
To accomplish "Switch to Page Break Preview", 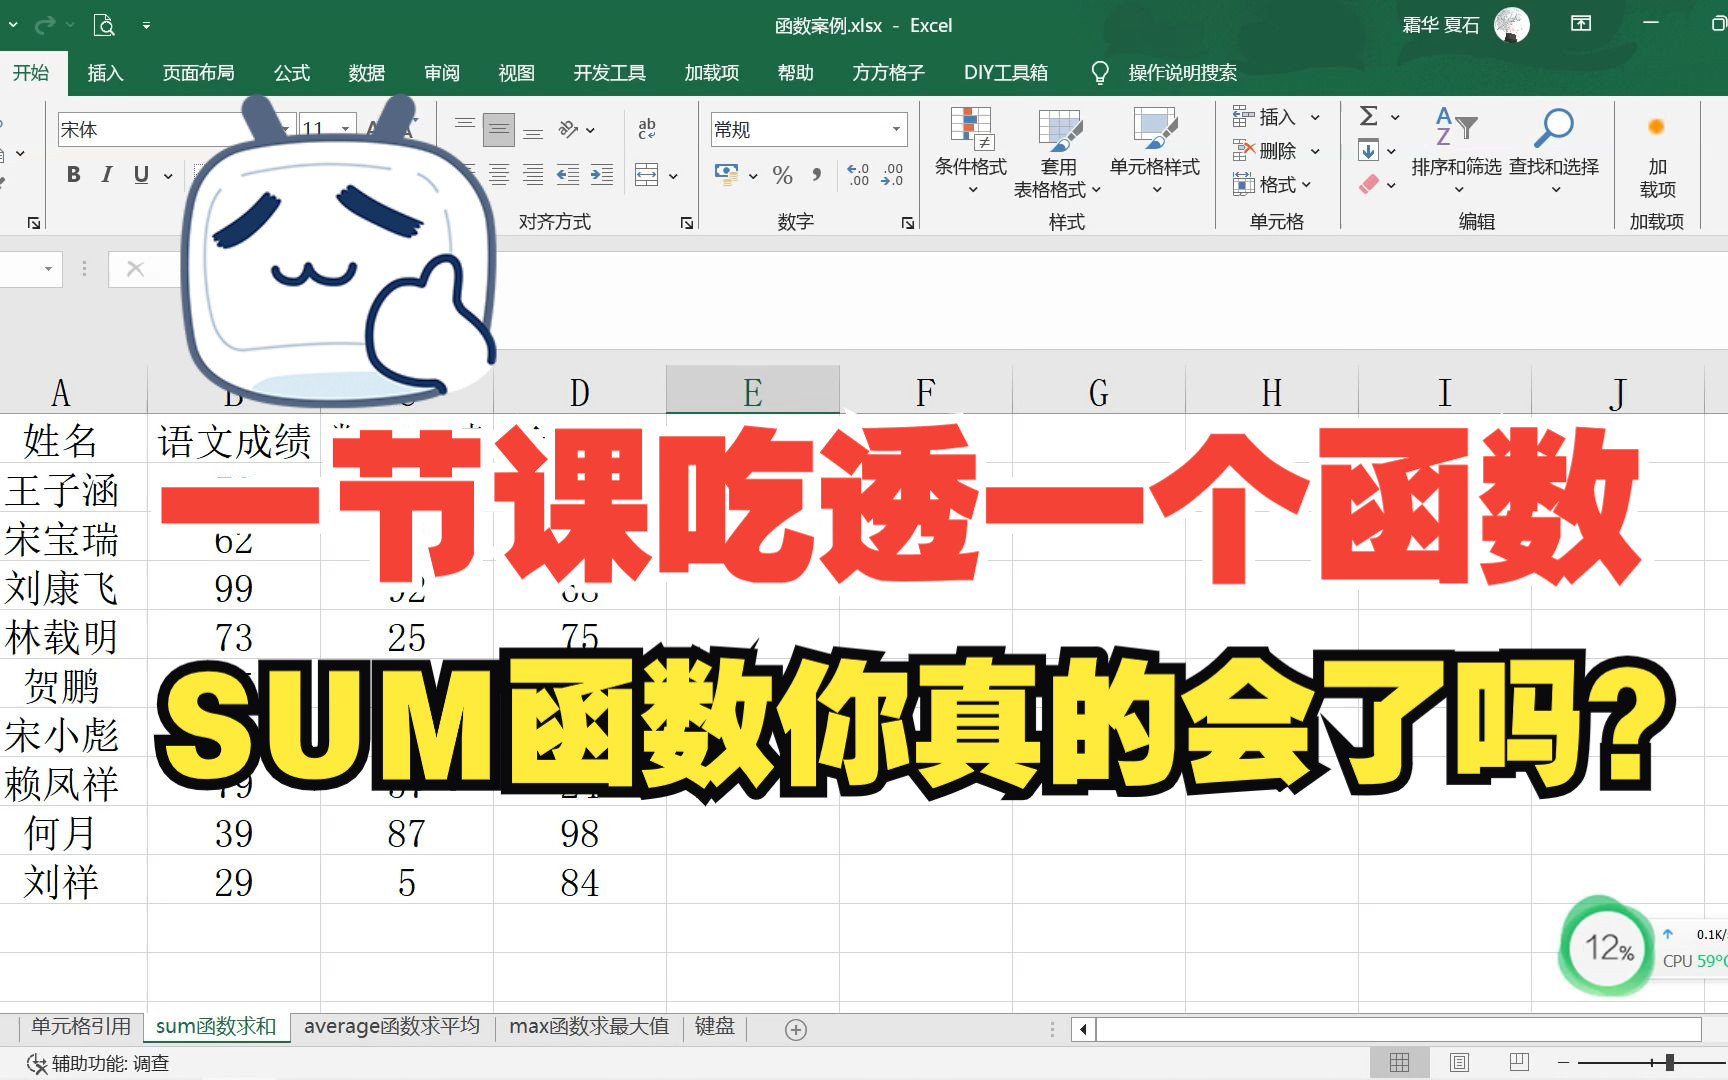I will (x=1519, y=1062).
